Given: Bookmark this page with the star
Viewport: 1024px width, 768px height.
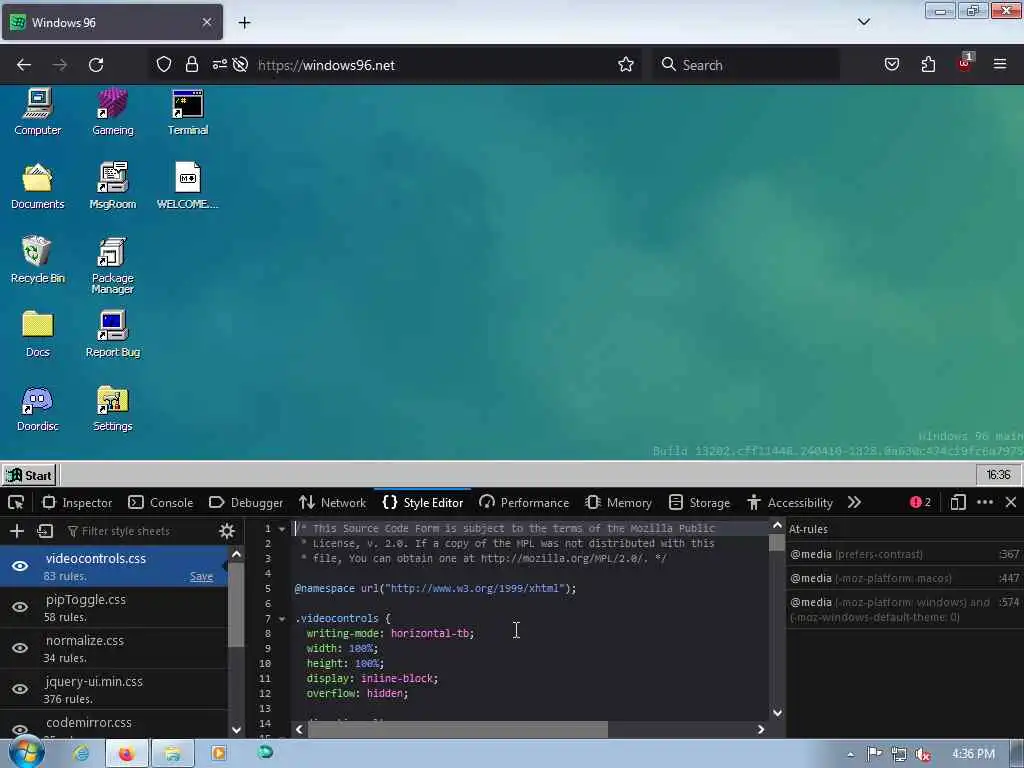Looking at the screenshot, I should [x=626, y=64].
